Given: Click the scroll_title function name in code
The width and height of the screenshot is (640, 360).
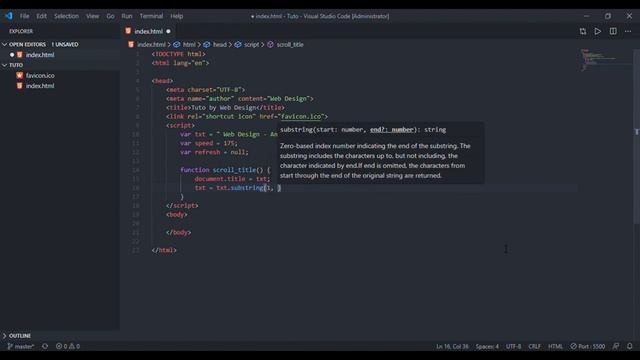Looking at the screenshot, I should (x=234, y=170).
